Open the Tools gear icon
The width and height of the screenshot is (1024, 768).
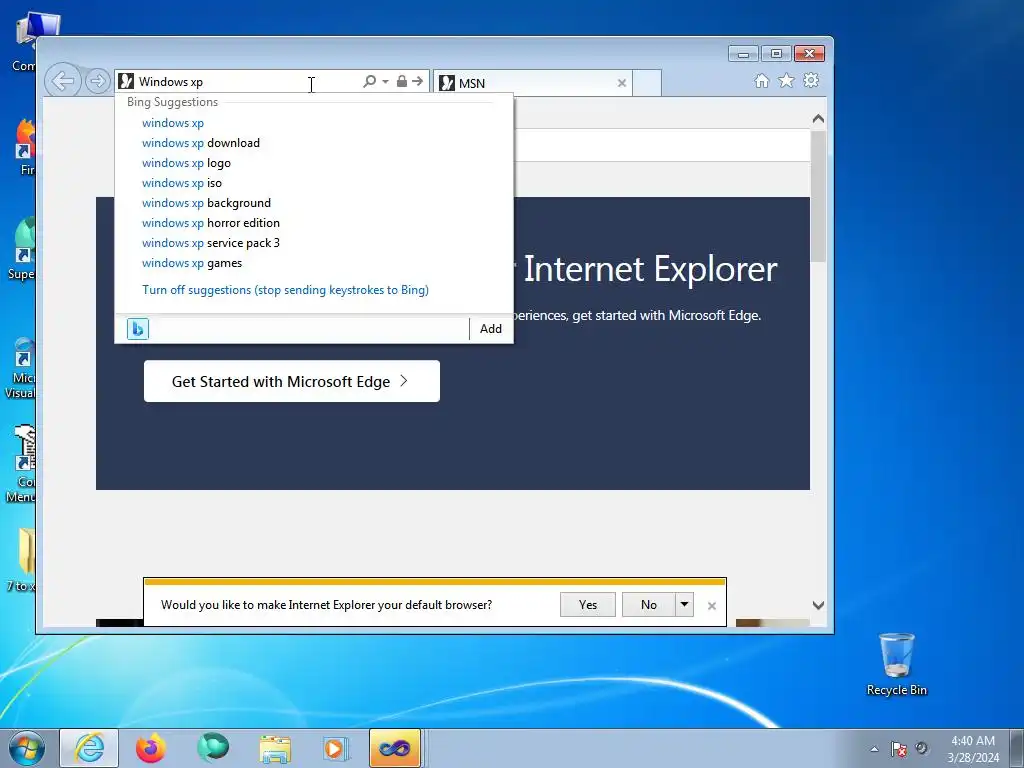(811, 80)
